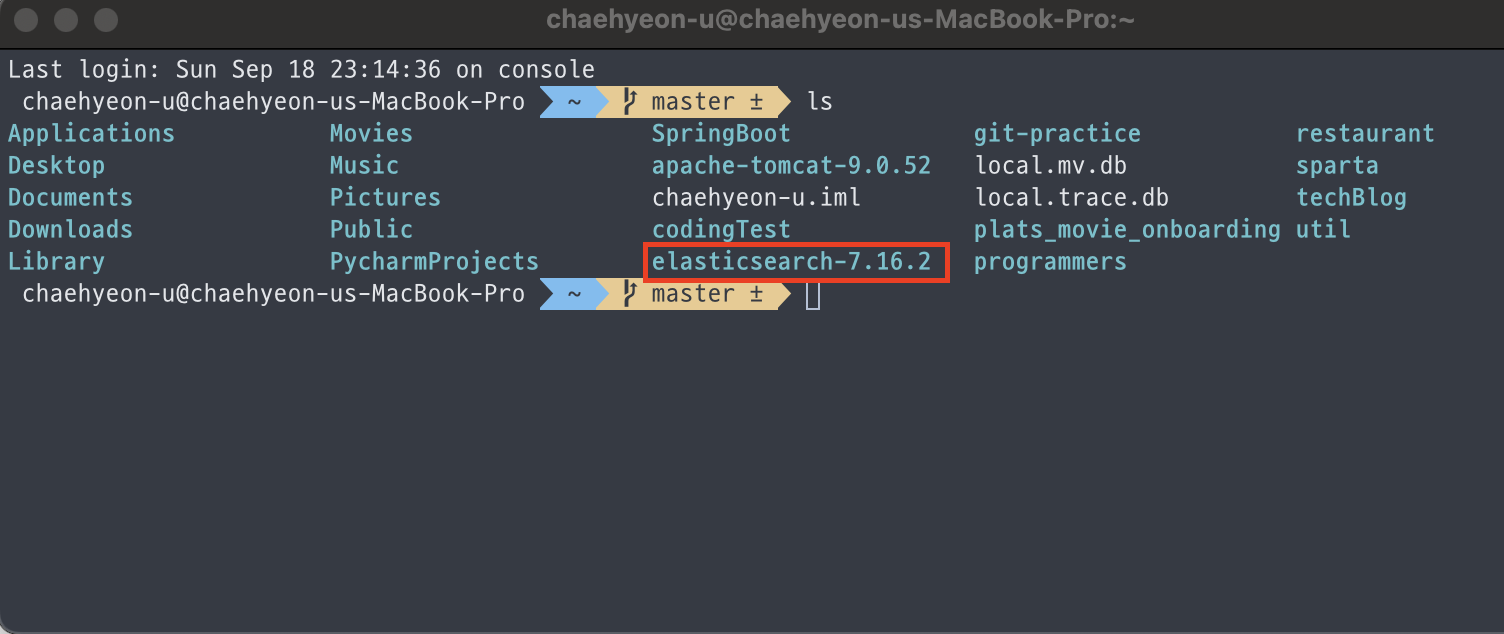This screenshot has height=634, width=1504.
Task: Select the util directory name
Action: (1323, 230)
